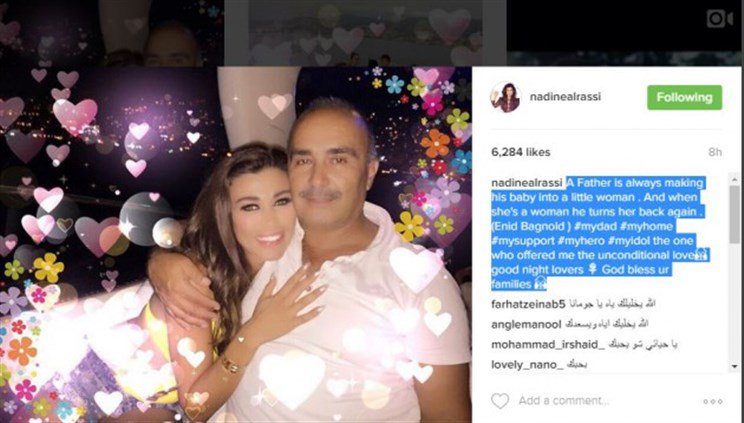Toggle the green Following button
744x423 pixels.
[x=684, y=97]
